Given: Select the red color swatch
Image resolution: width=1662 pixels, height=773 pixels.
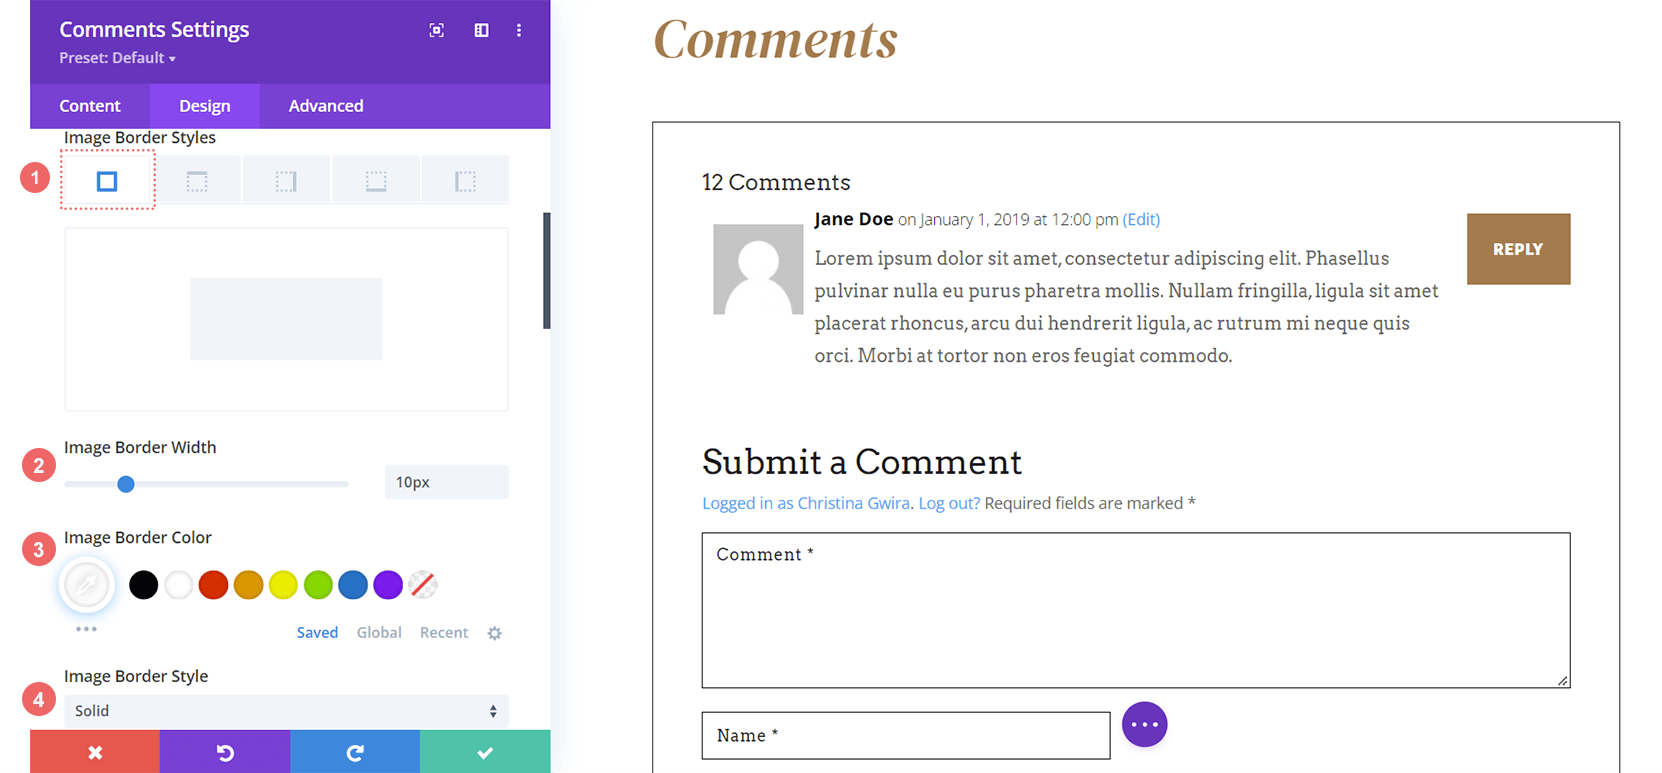Looking at the screenshot, I should coord(213,584).
